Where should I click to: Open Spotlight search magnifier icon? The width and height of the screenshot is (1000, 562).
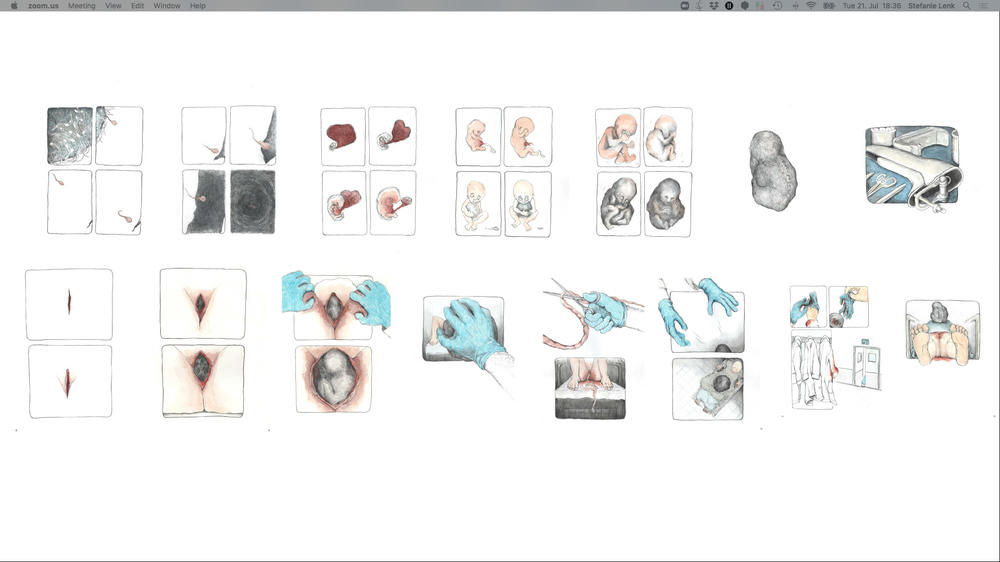pos(966,6)
